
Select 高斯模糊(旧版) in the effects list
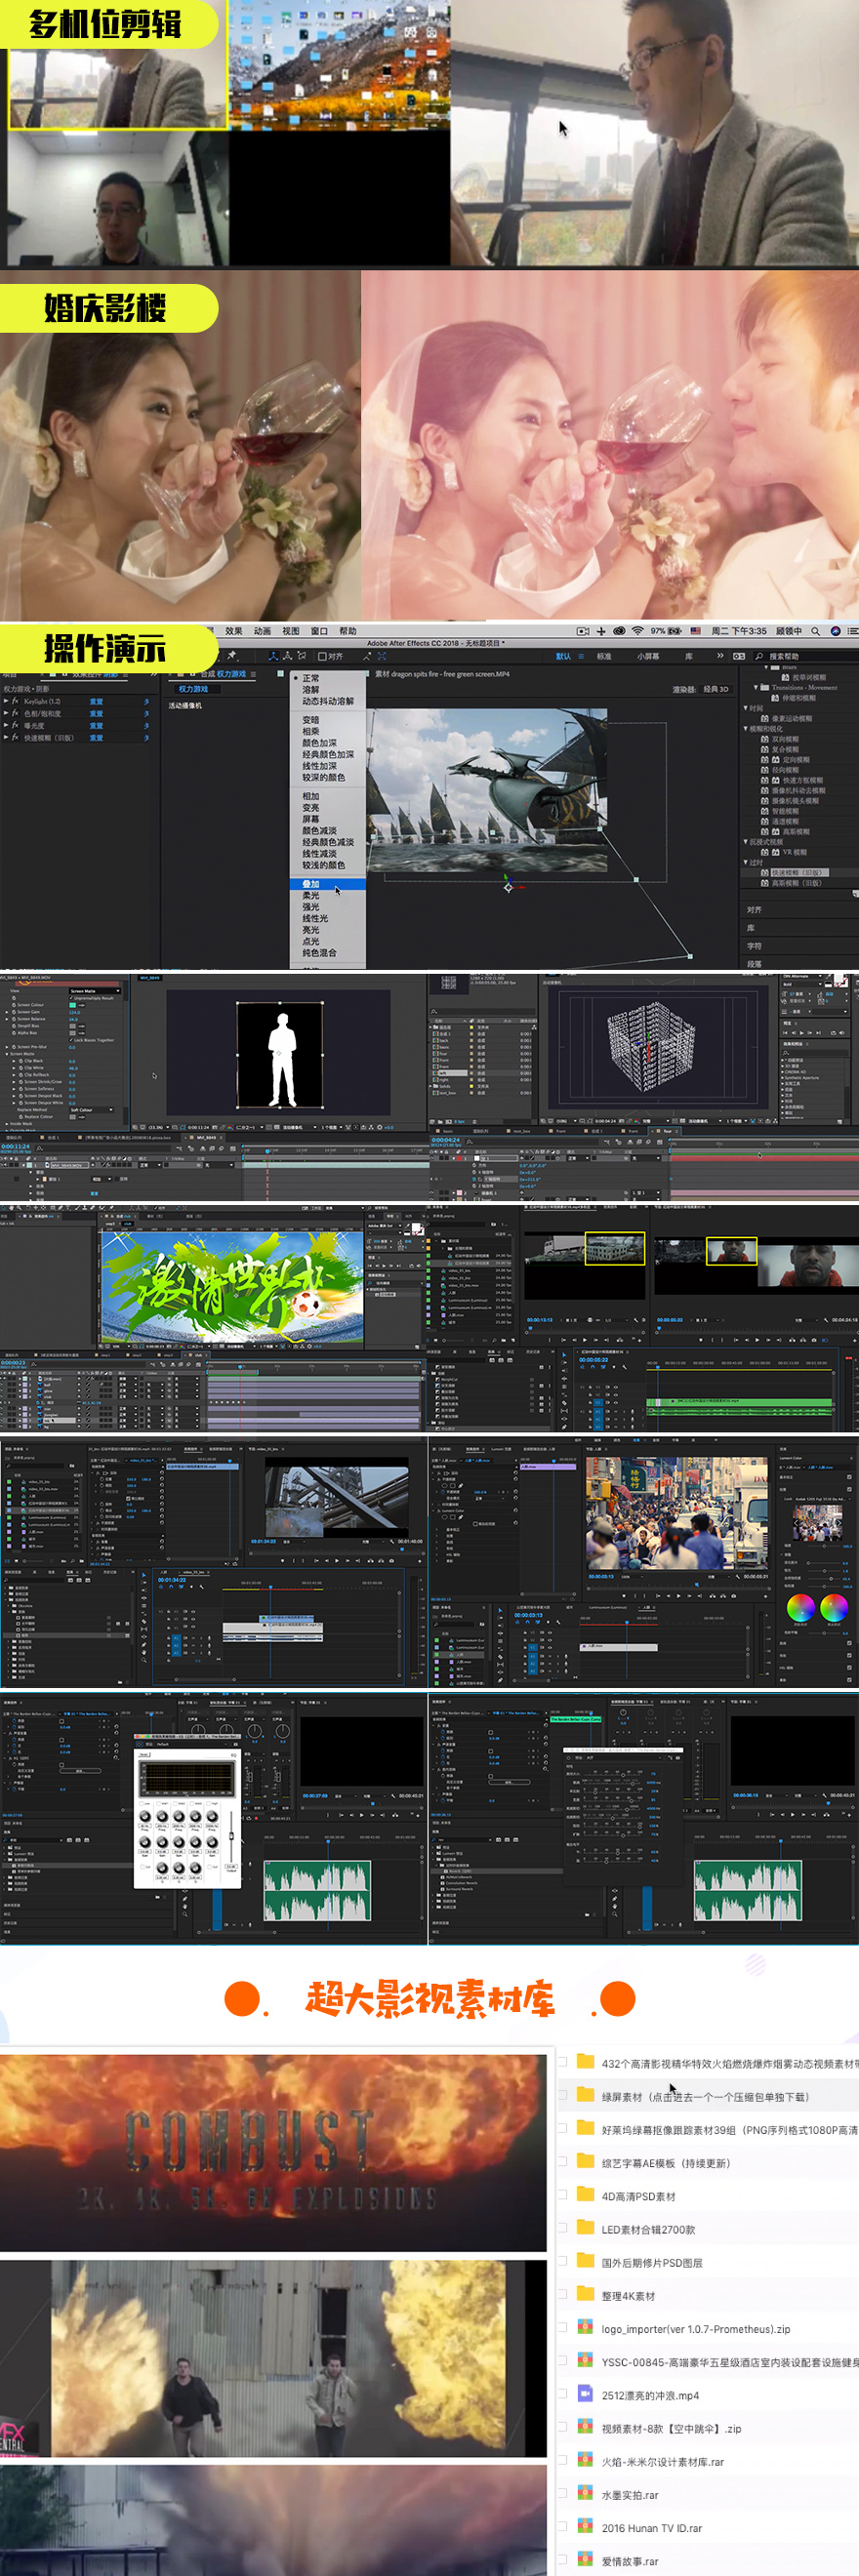click(797, 883)
